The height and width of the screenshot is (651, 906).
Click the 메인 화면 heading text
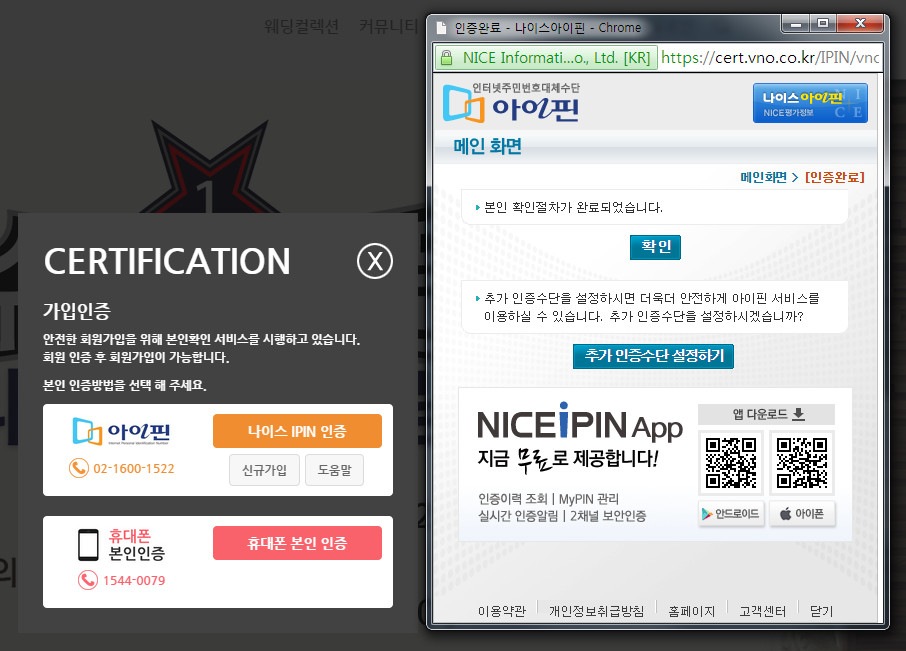click(488, 146)
